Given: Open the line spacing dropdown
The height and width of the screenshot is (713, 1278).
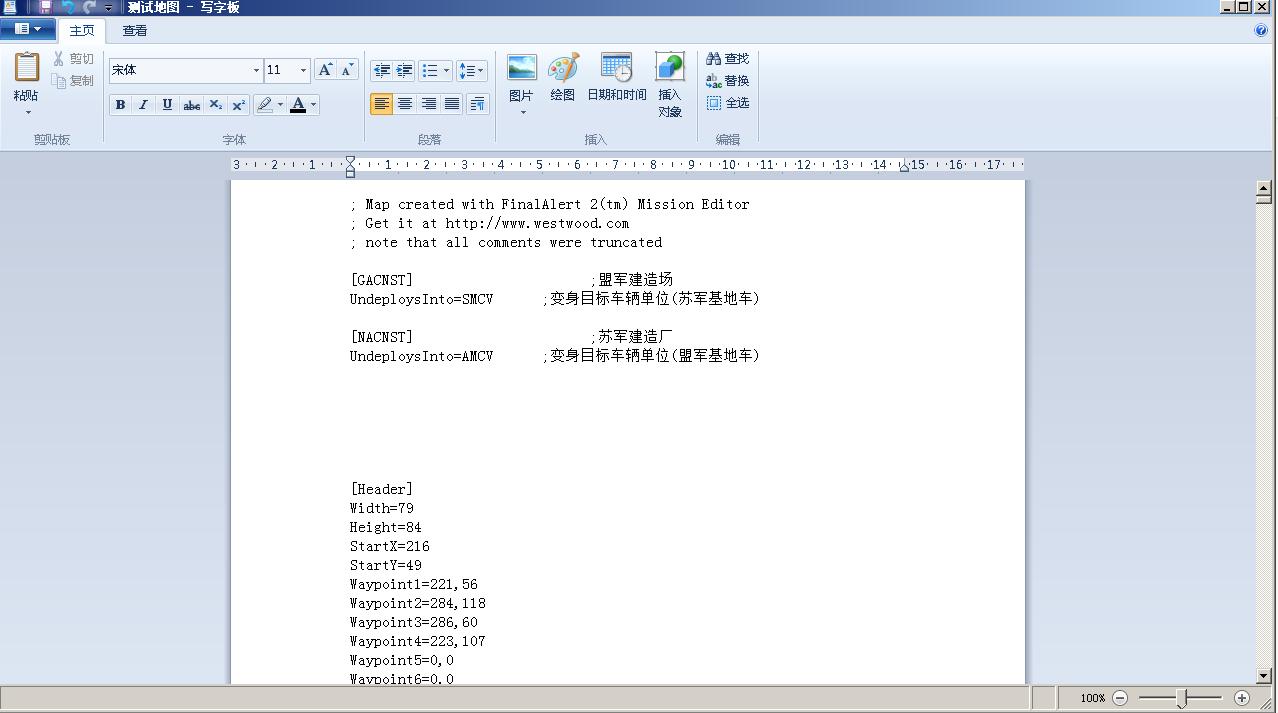Looking at the screenshot, I should [471, 70].
